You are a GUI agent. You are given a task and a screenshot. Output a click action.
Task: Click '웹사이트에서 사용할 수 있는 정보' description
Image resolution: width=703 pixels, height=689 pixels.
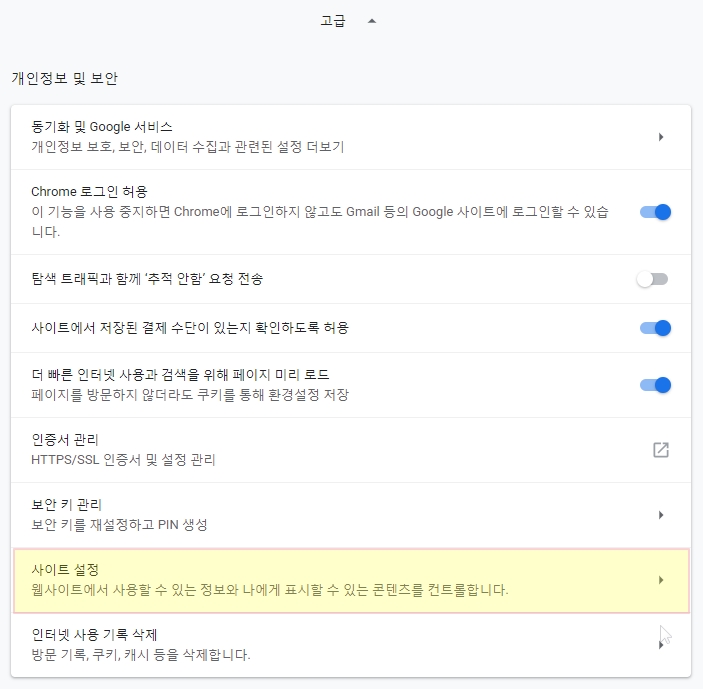click(270, 590)
